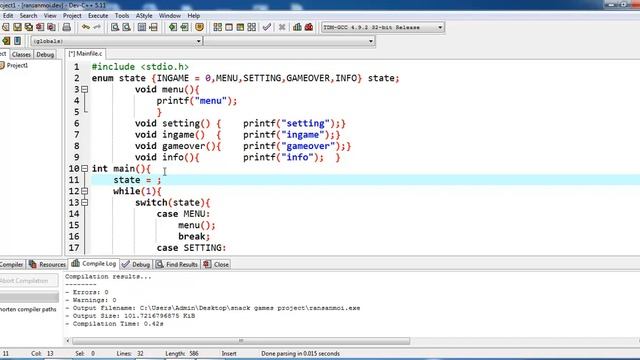Switch to the Resources bottom tab
The image size is (640, 360).
(47, 264)
